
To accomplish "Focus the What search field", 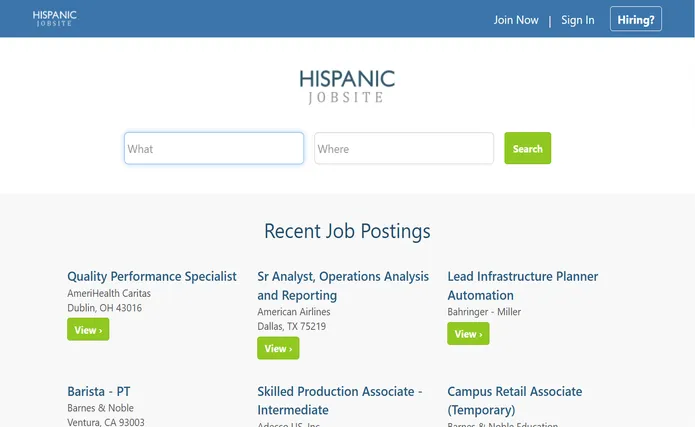I will click(214, 148).
